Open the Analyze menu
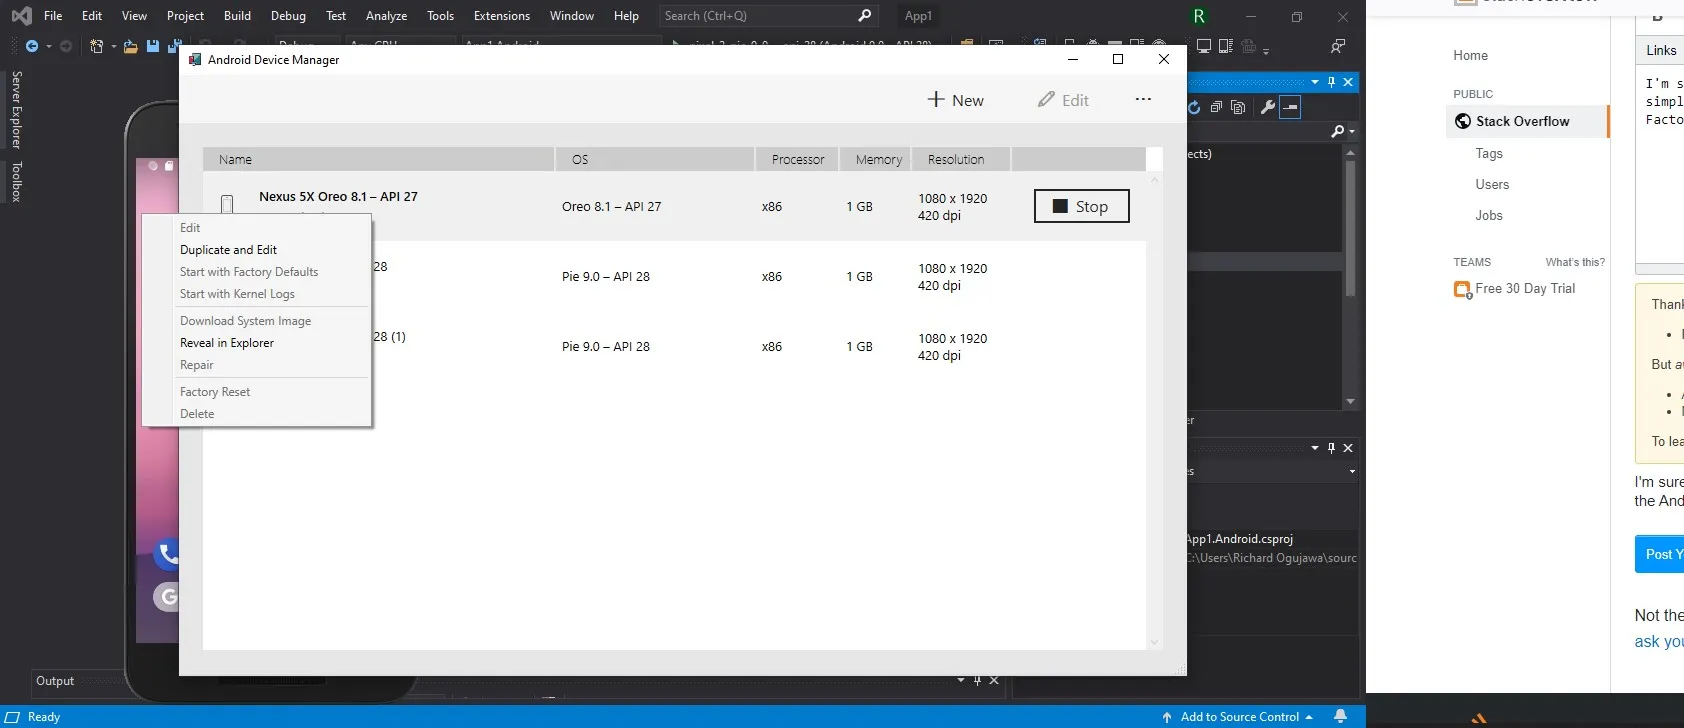Viewport: 1684px width, 728px height. pos(386,16)
